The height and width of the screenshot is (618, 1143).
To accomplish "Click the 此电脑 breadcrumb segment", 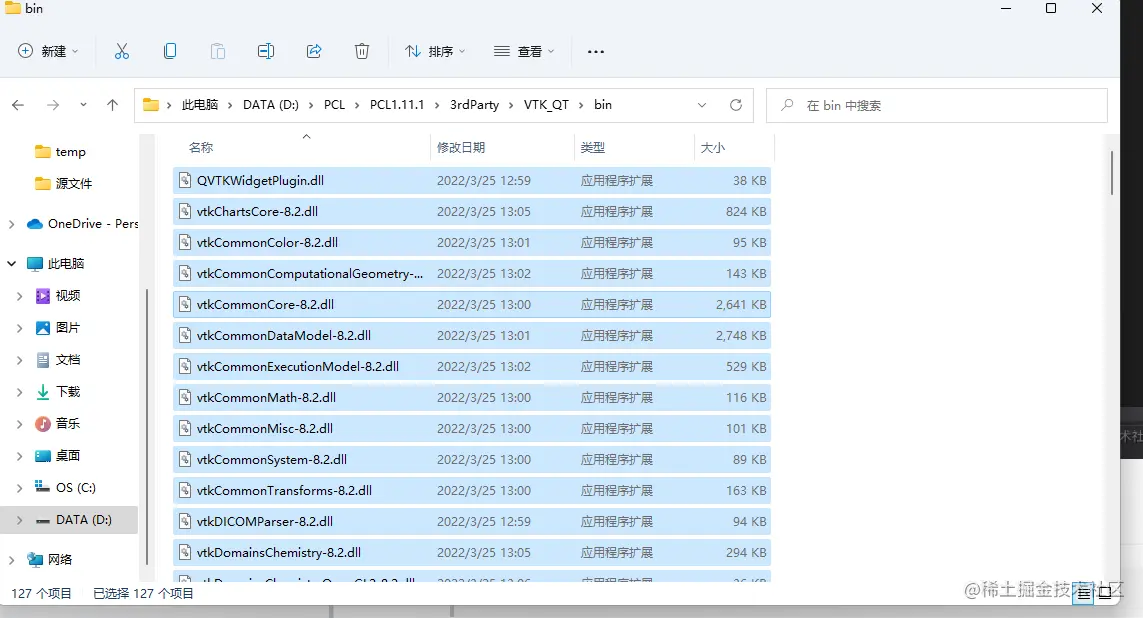I will [200, 105].
